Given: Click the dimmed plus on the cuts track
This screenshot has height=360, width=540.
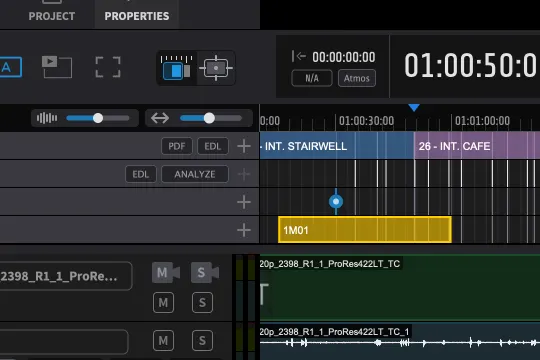Looking at the screenshot, I should pos(244,174).
